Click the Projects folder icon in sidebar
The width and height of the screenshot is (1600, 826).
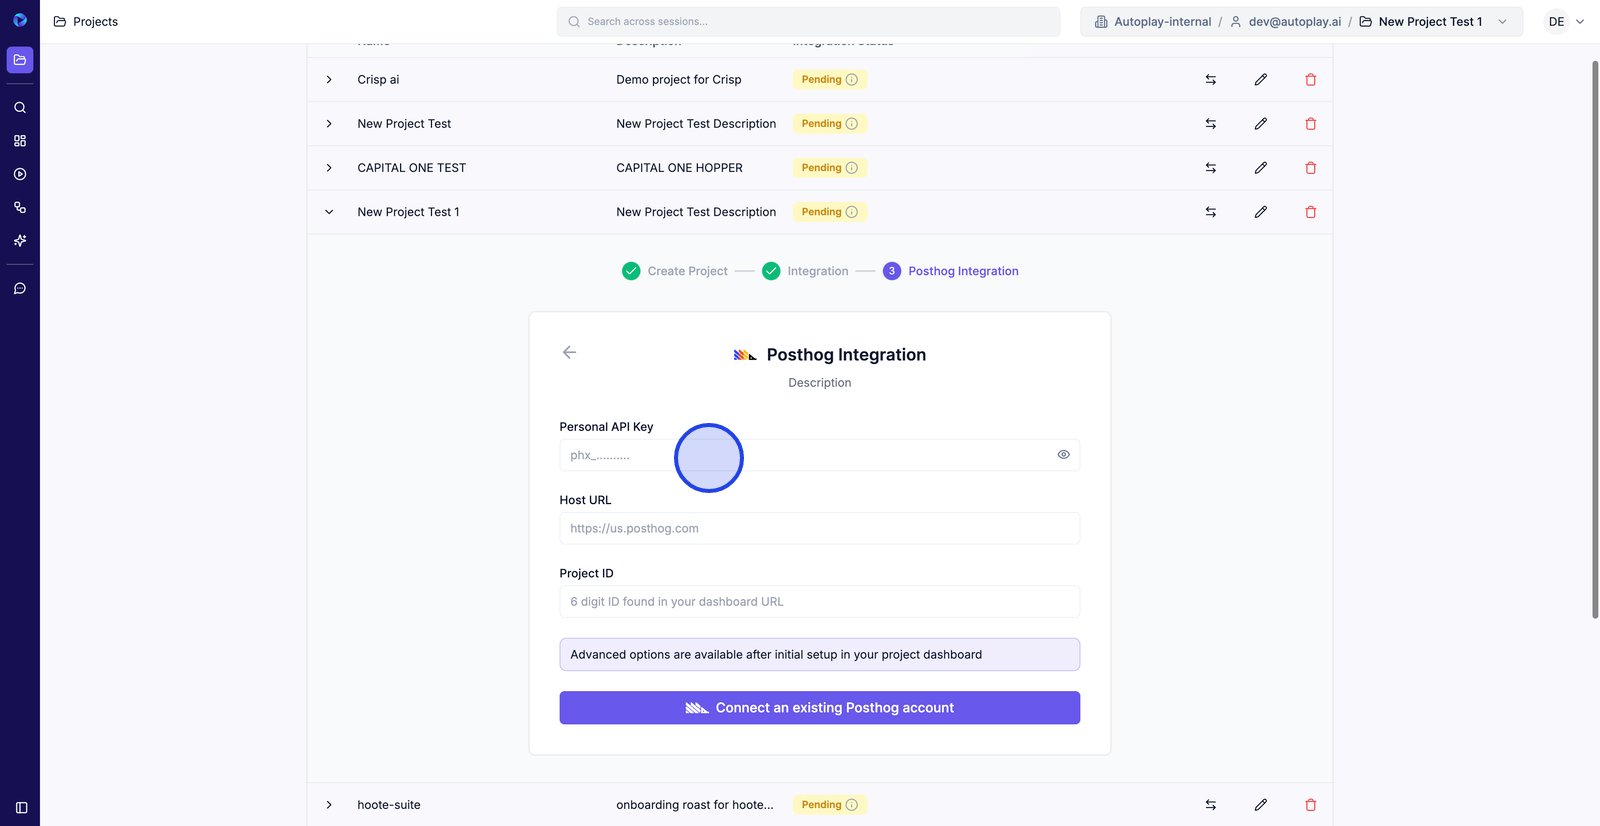coord(20,60)
